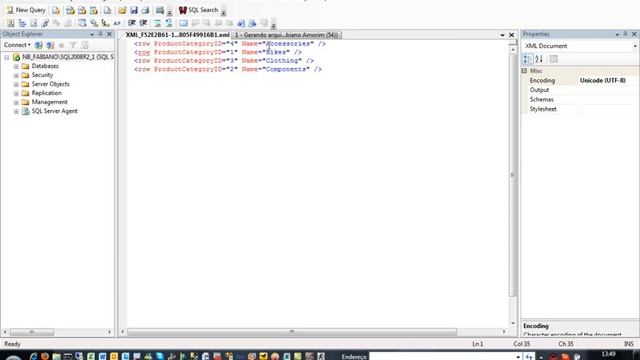This screenshot has height=360, width=640.
Task: Open Internet Explorer from the taskbar
Action: click(33, 356)
